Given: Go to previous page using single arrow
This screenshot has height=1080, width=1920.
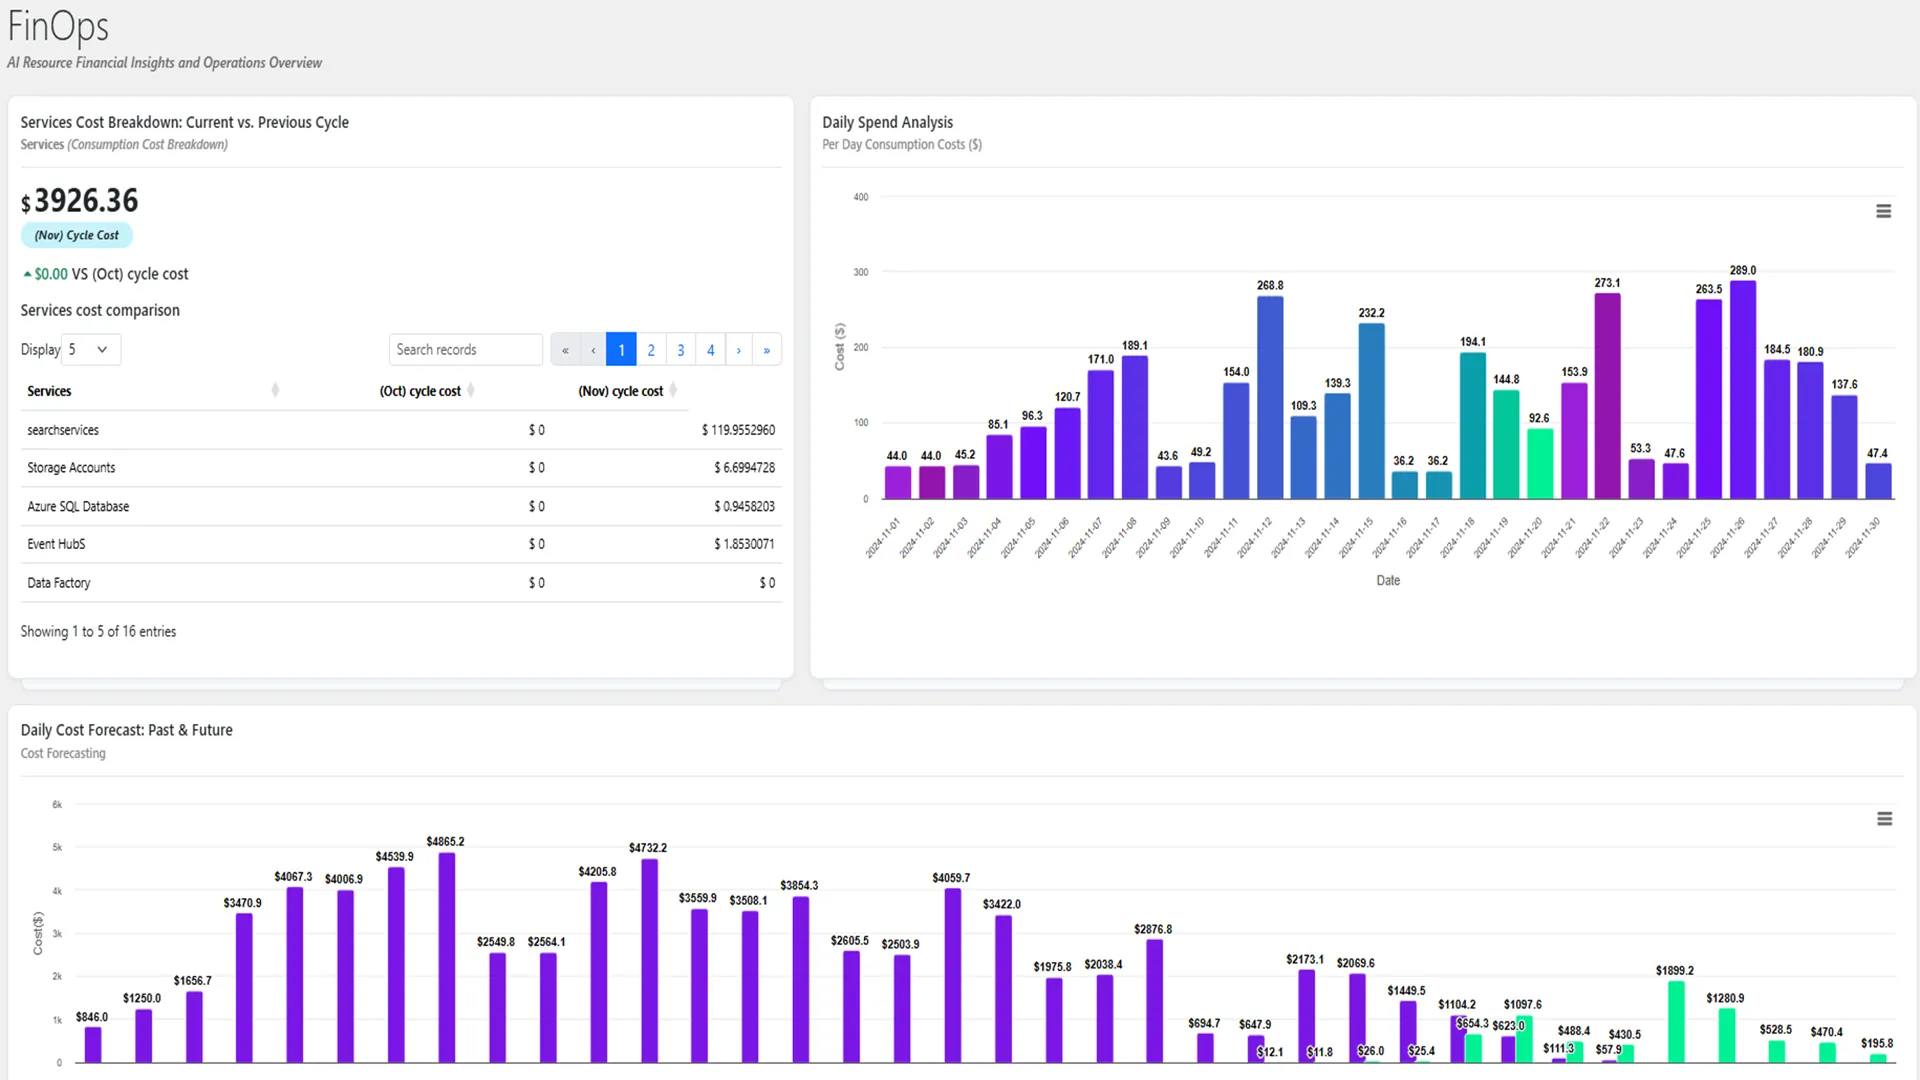Looking at the screenshot, I should coord(593,350).
